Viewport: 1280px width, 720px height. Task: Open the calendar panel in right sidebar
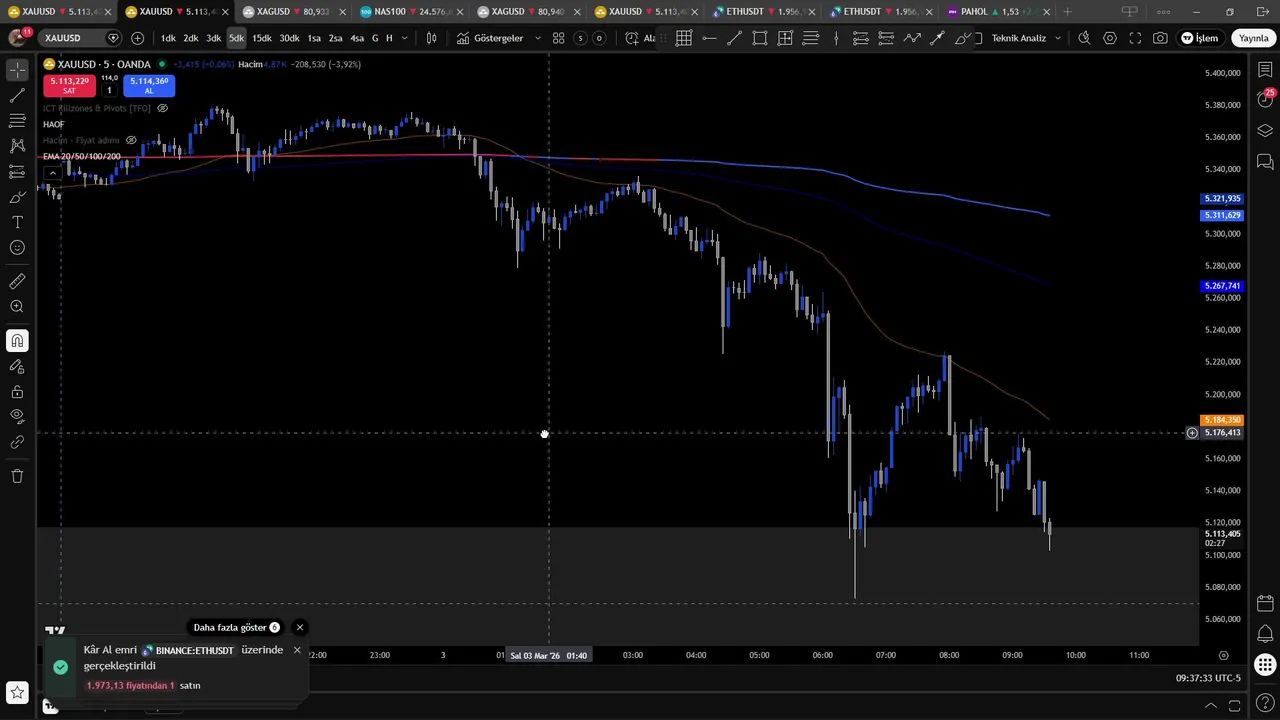click(1265, 603)
